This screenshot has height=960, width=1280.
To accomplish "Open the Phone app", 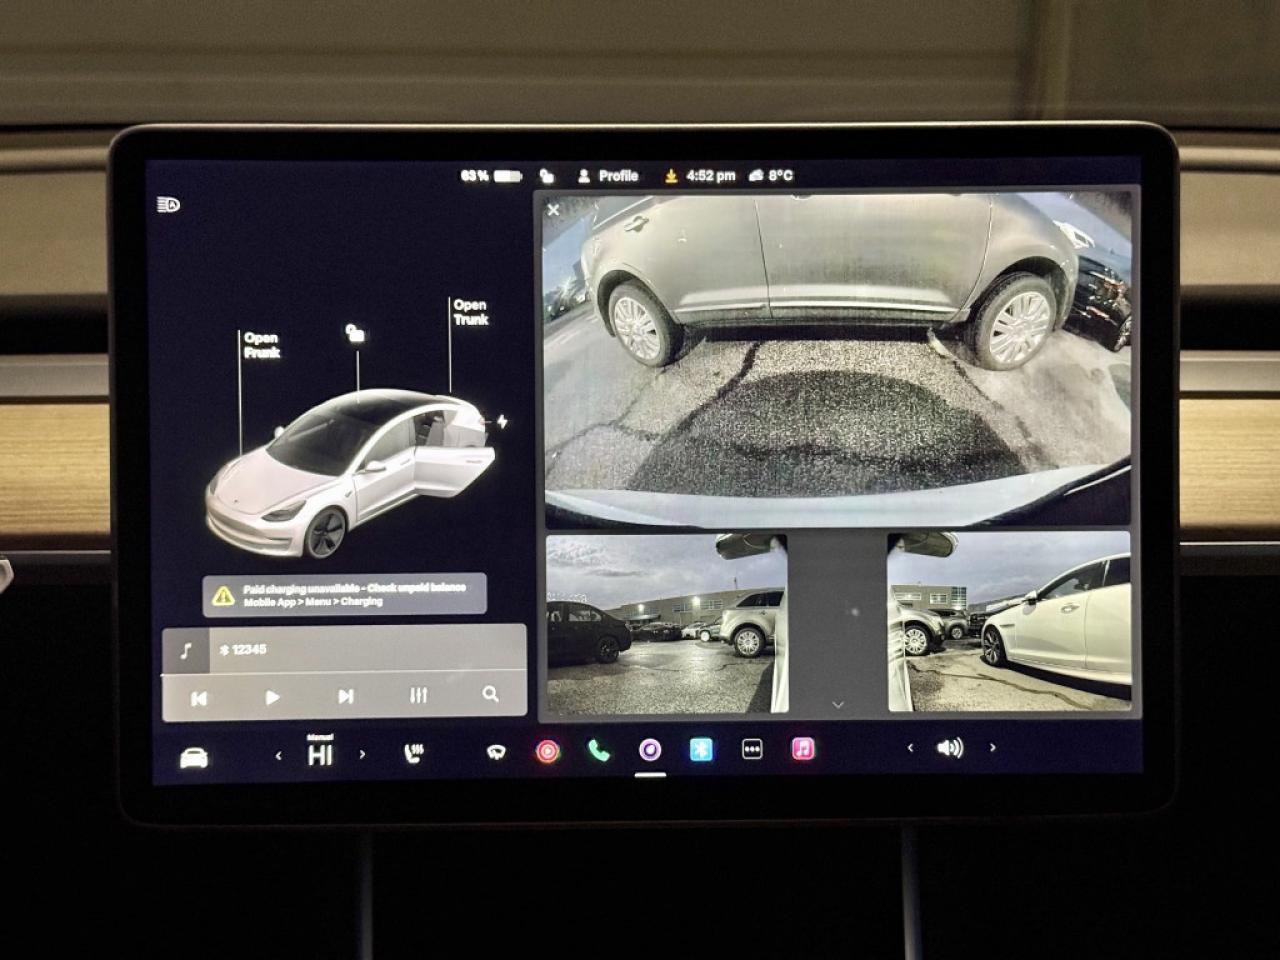I will [598, 751].
